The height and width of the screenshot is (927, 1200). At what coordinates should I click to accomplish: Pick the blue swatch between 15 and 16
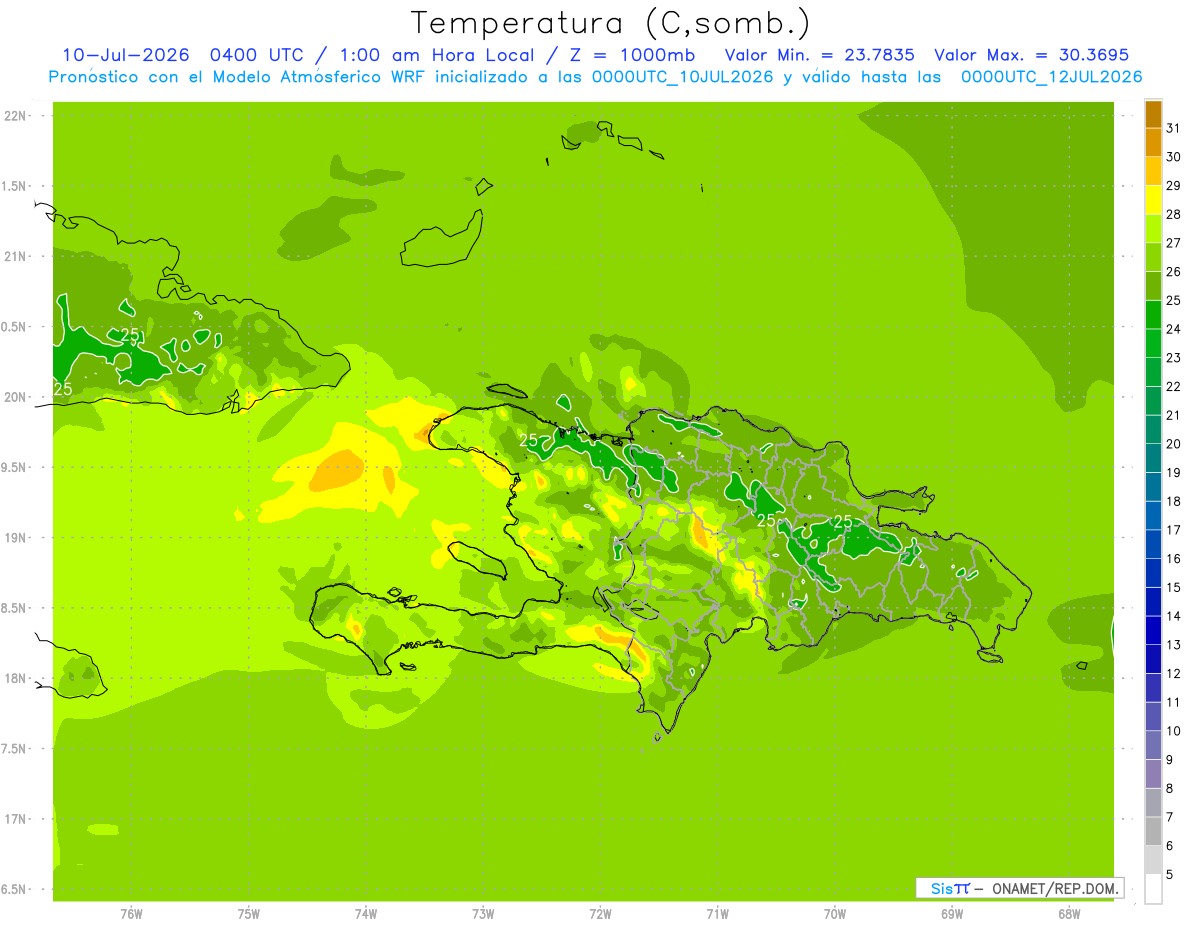pyautogui.click(x=1153, y=573)
